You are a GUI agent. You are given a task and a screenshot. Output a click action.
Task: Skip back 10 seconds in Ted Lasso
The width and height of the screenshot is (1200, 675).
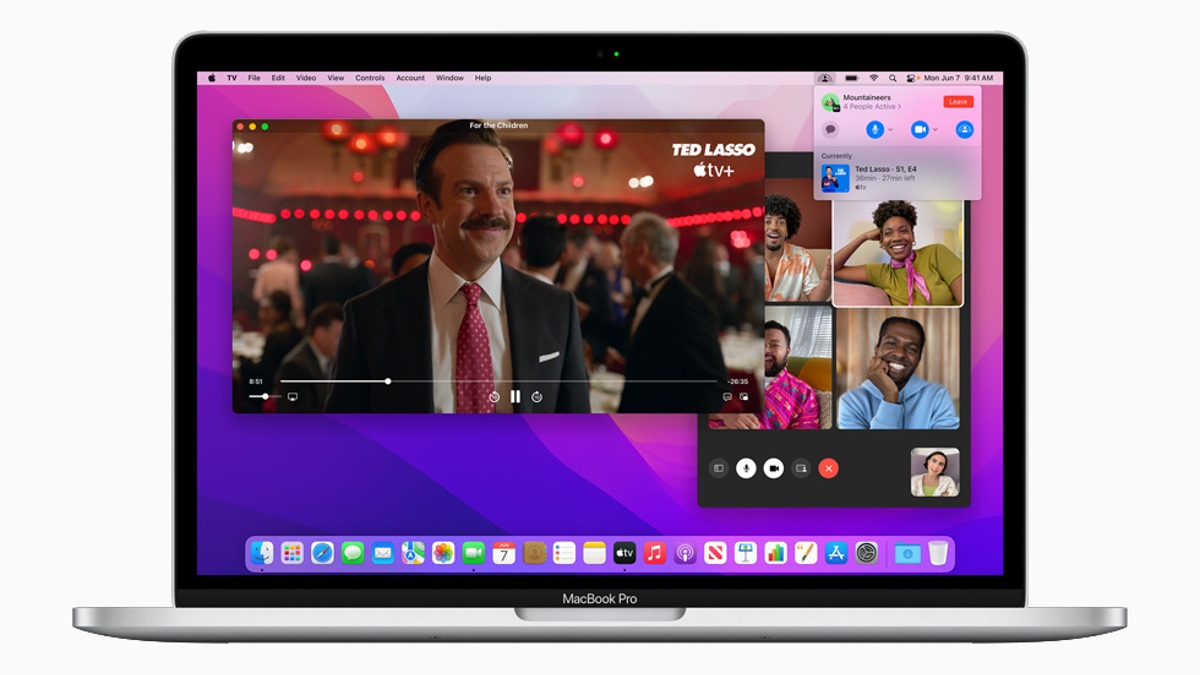[495, 396]
